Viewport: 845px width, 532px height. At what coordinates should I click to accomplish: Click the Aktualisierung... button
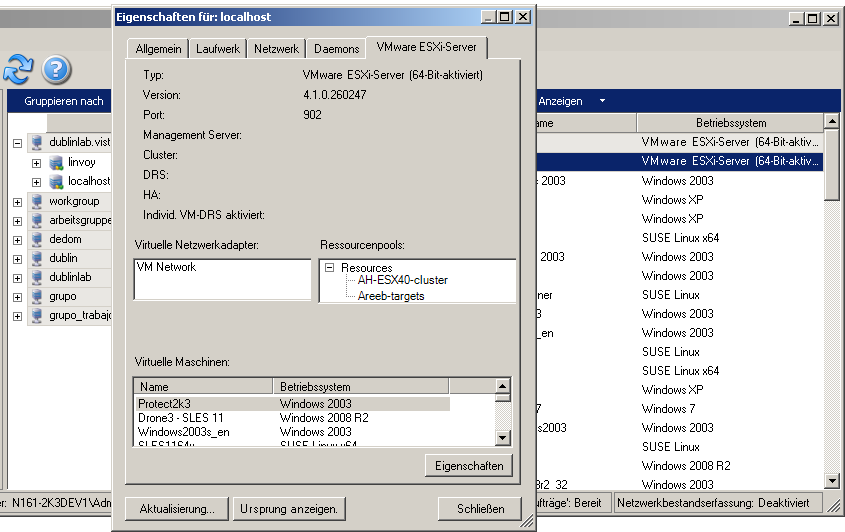[177, 508]
